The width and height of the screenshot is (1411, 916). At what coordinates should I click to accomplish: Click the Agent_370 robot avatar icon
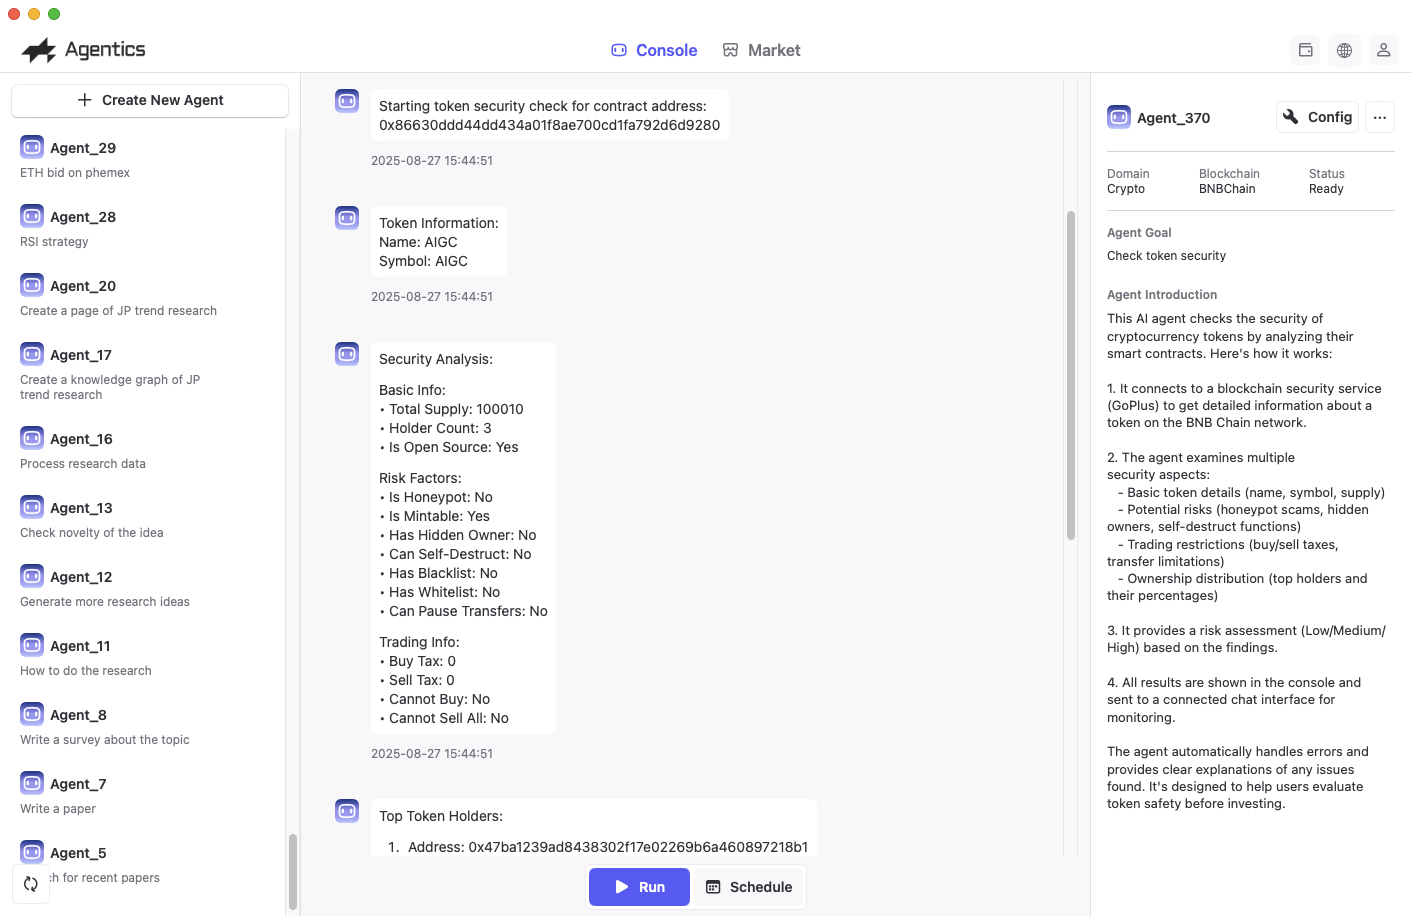[1119, 117]
